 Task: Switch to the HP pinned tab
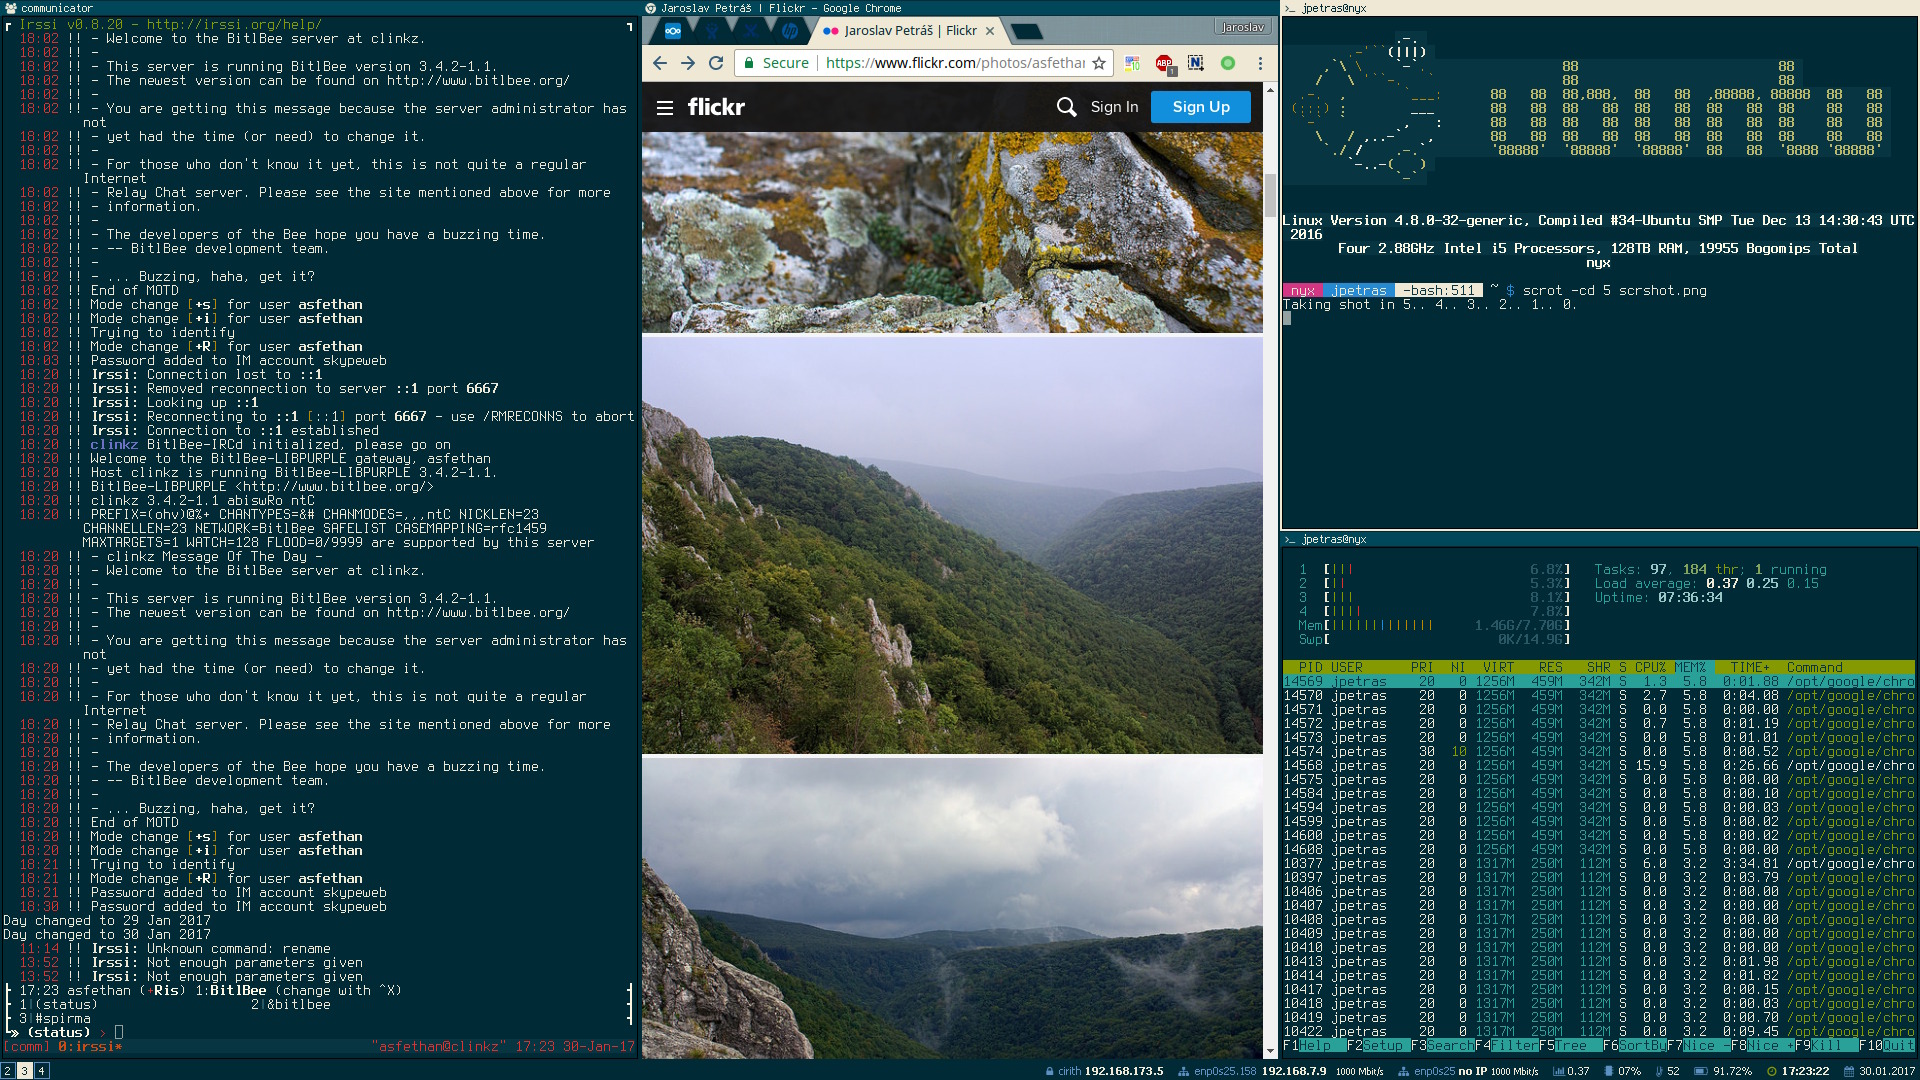pos(790,31)
